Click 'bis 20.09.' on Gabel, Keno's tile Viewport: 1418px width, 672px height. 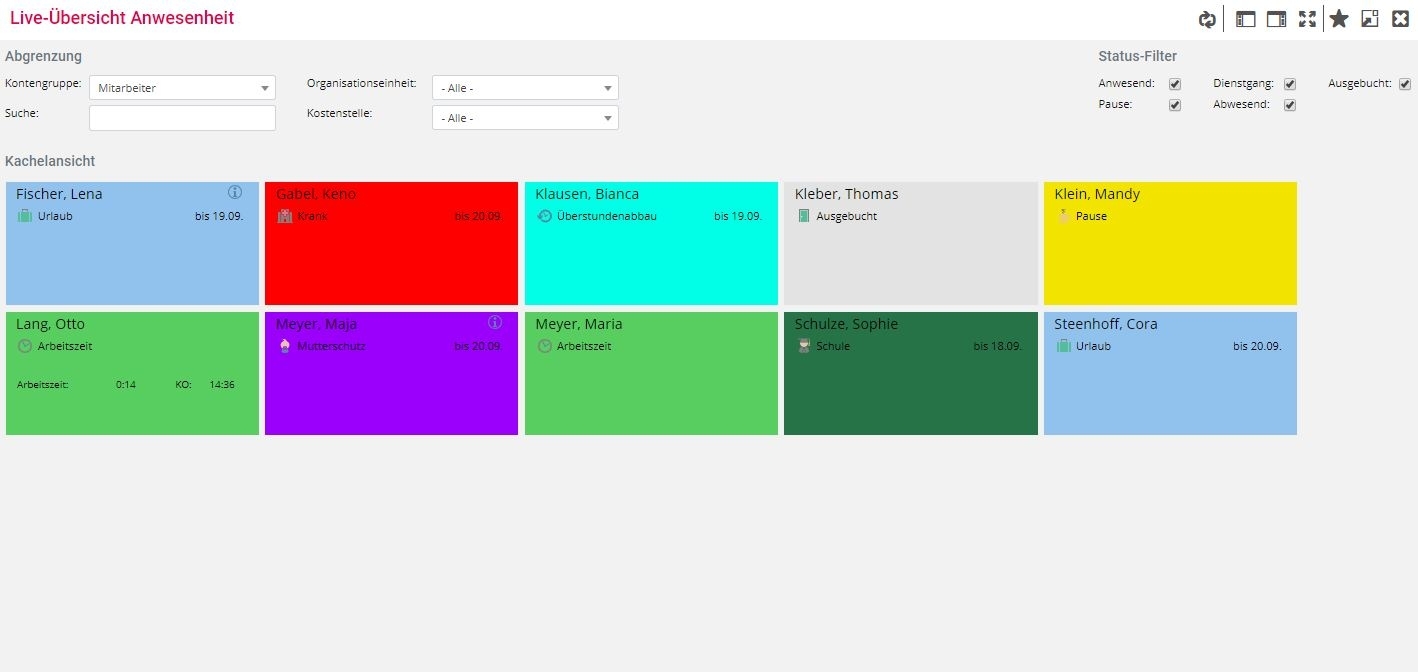pos(478,216)
